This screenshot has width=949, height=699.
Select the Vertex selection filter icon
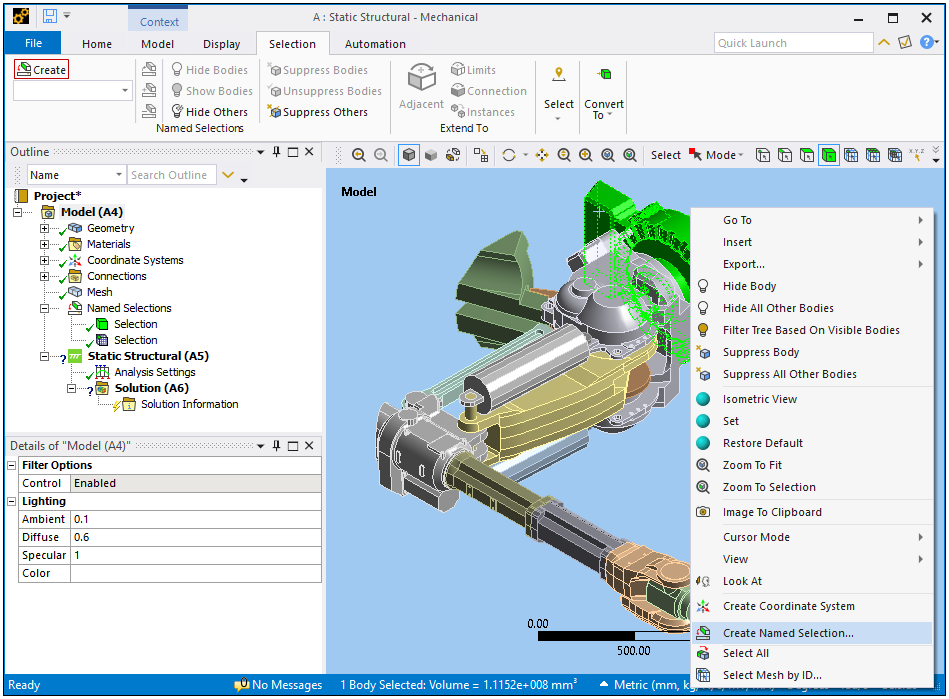[x=763, y=155]
